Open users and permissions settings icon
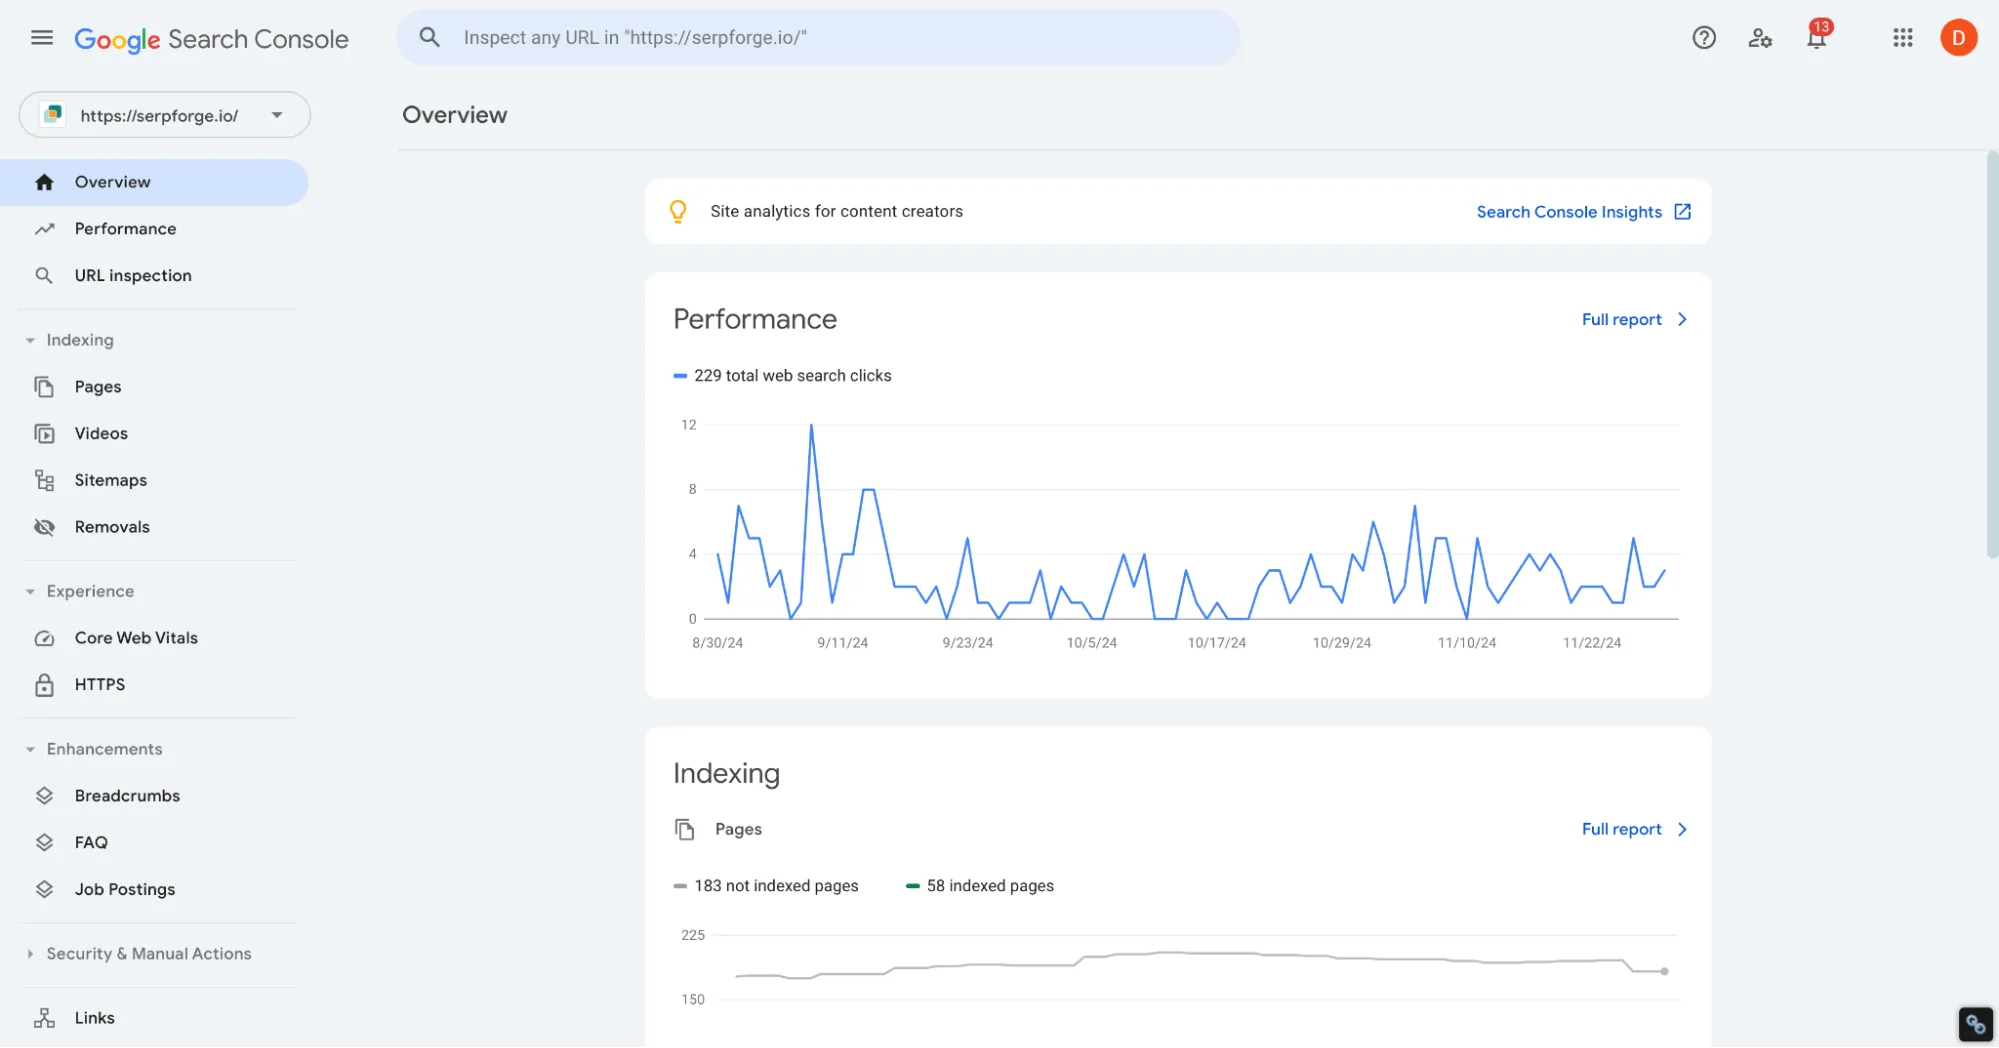1999x1048 pixels. pyautogui.click(x=1760, y=38)
